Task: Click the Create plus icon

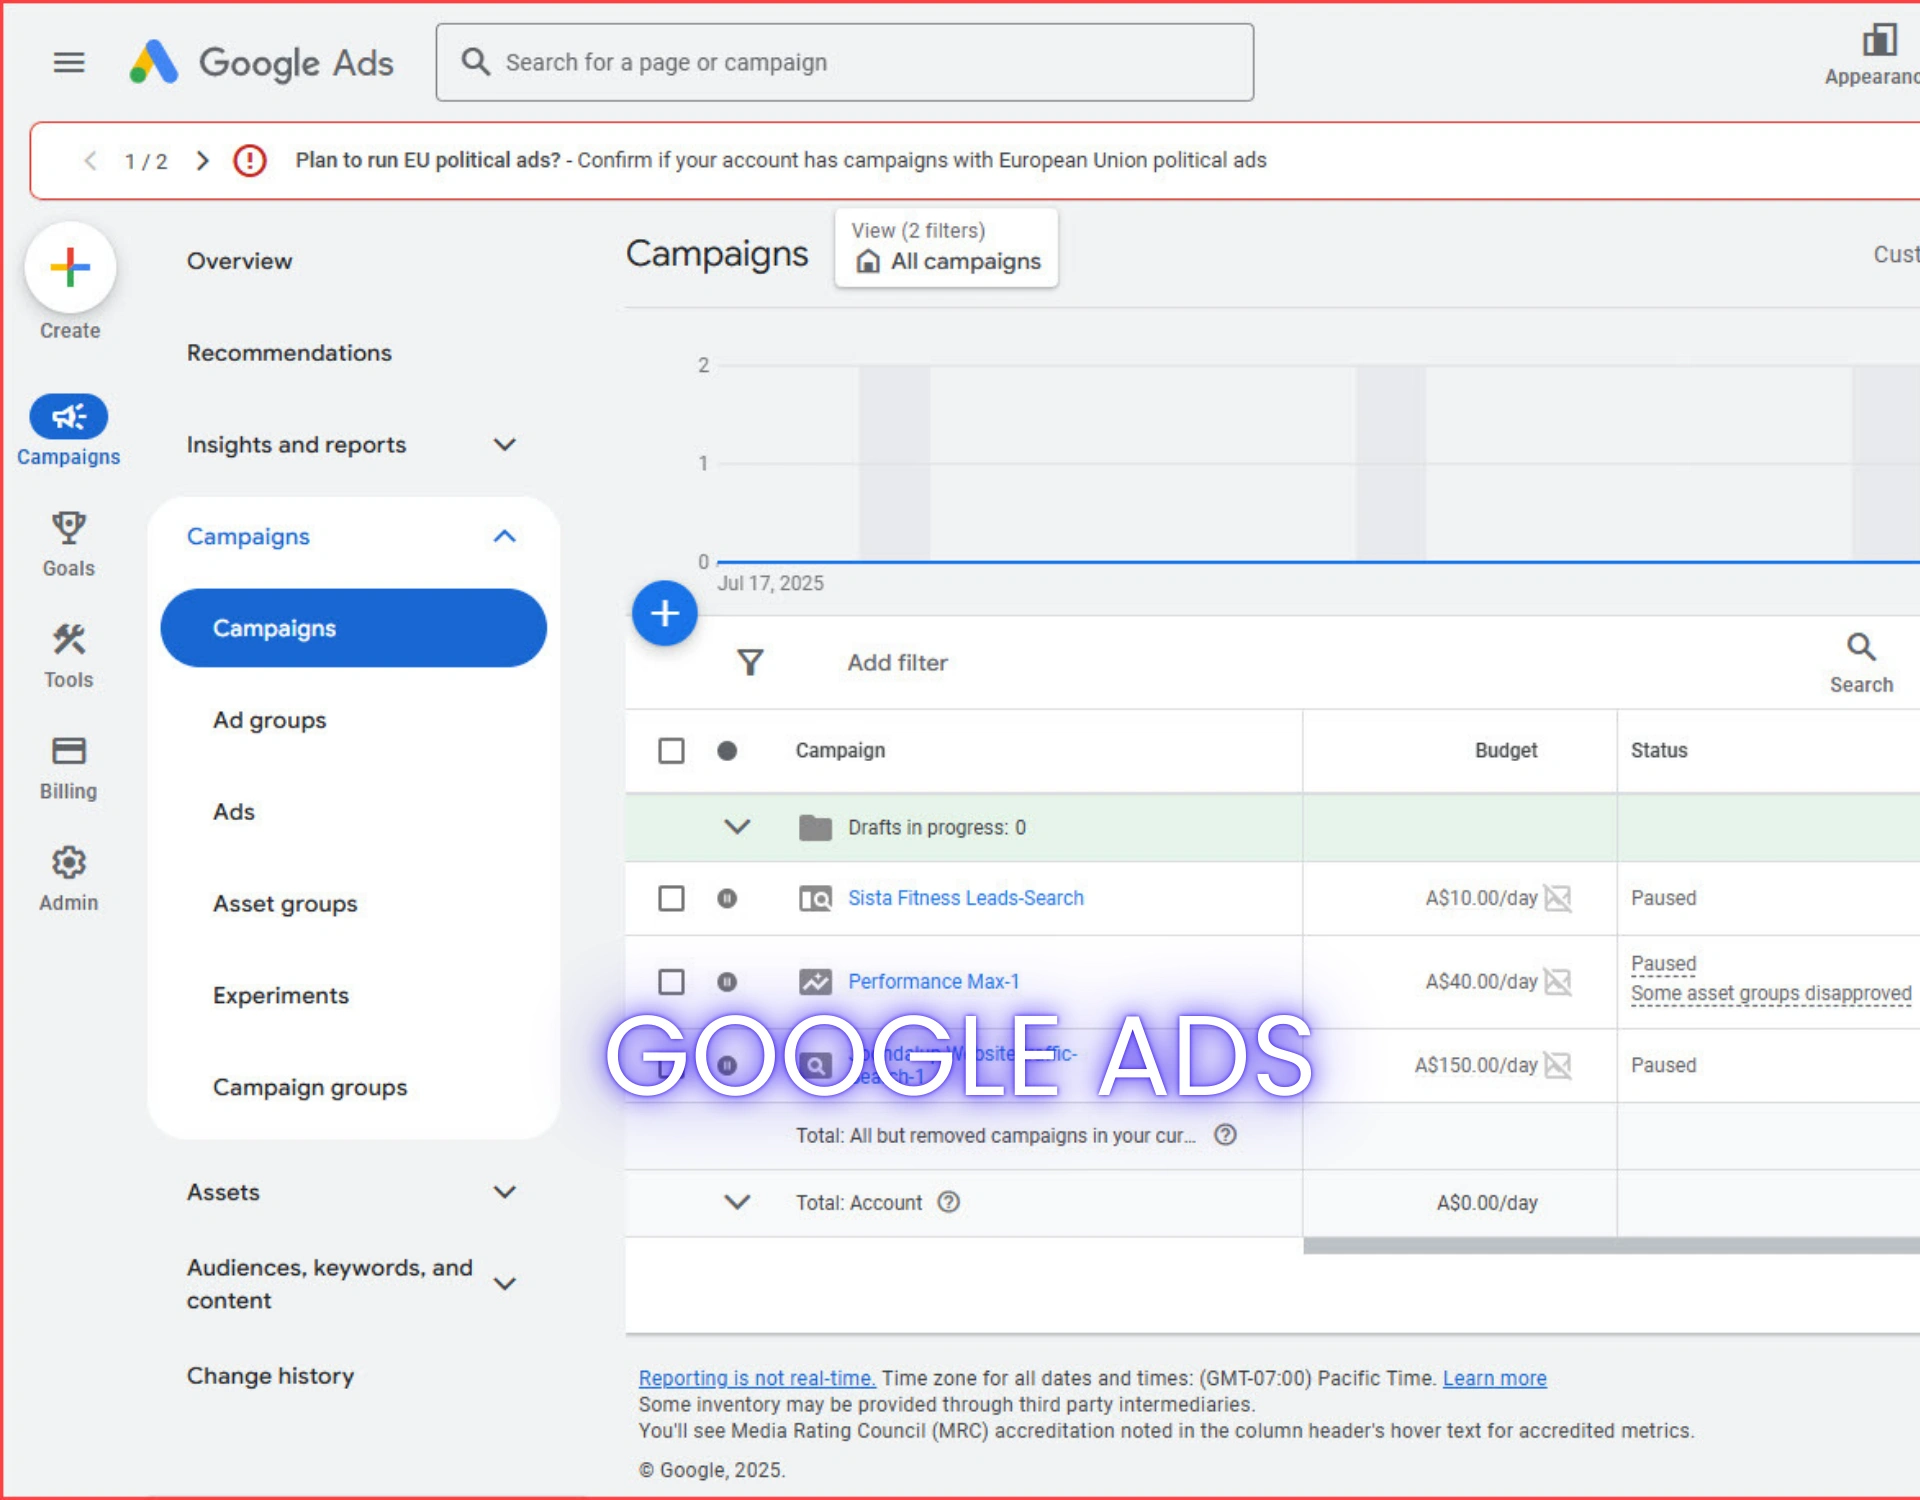Action: [x=68, y=267]
